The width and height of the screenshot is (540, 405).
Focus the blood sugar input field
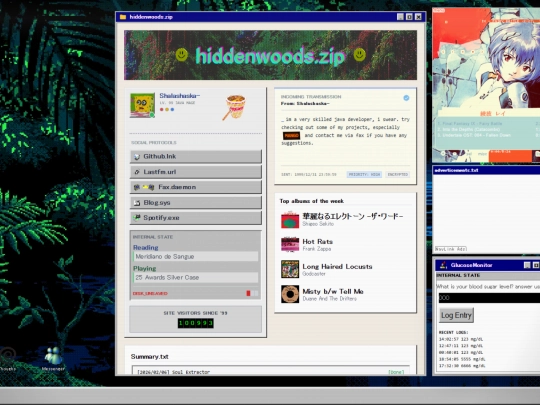pos(489,298)
